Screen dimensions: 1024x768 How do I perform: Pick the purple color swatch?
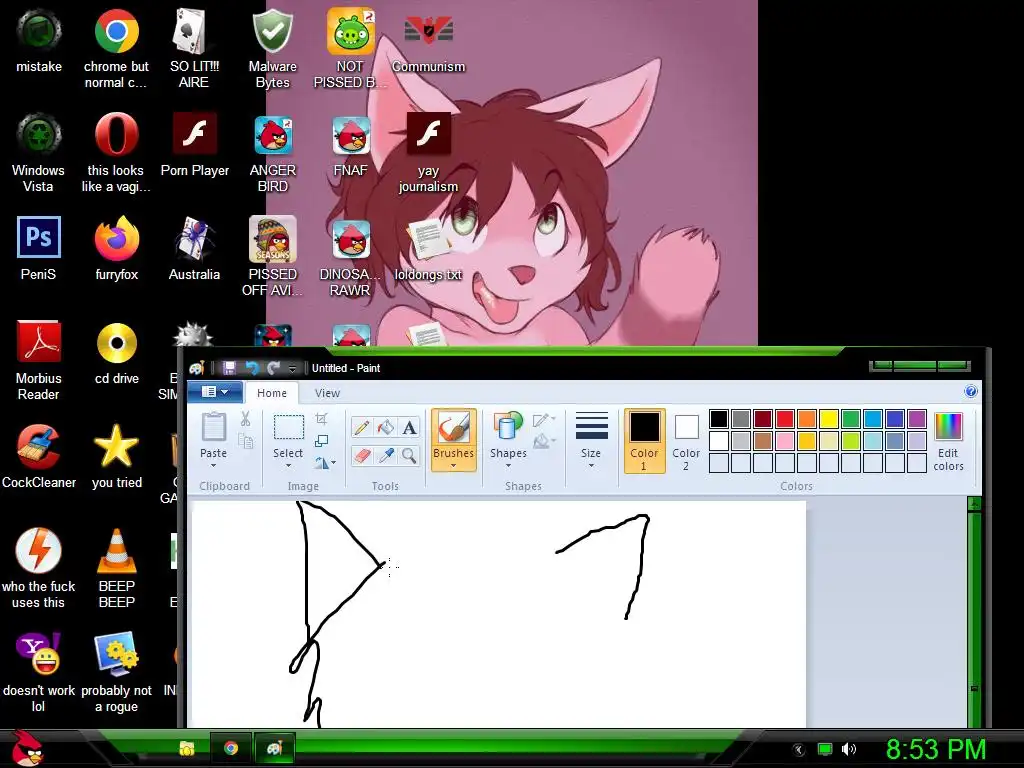click(x=917, y=419)
